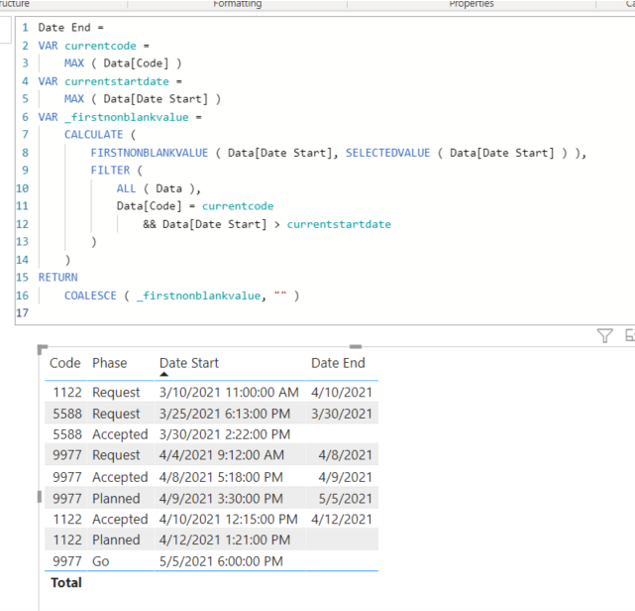
Task: Select the 'Go' phase cell
Action: tap(101, 561)
